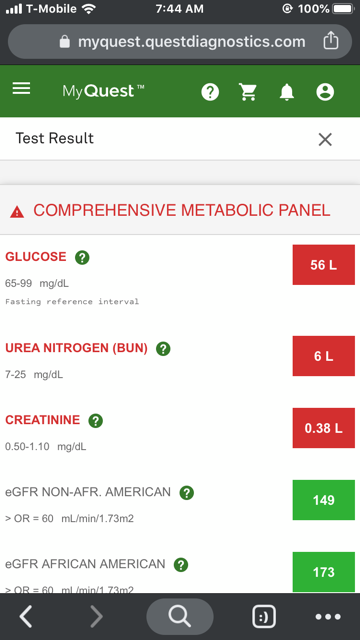Open the browser more options menu
This screenshot has width=360, height=640.
(328, 617)
